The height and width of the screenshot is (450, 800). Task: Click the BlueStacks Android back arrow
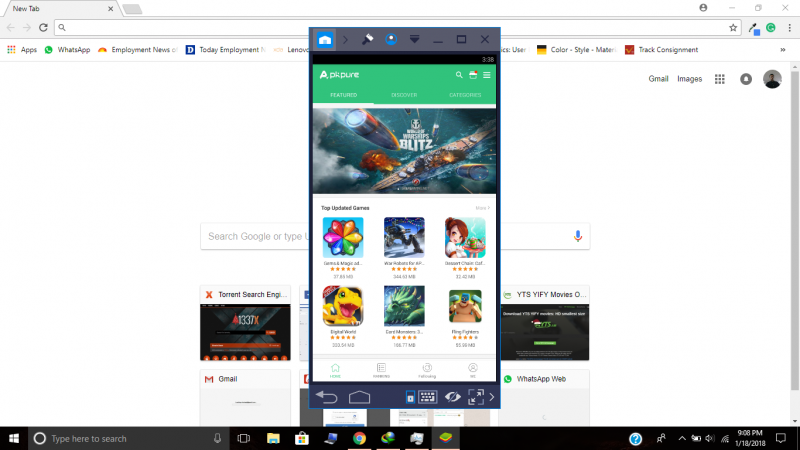[327, 397]
